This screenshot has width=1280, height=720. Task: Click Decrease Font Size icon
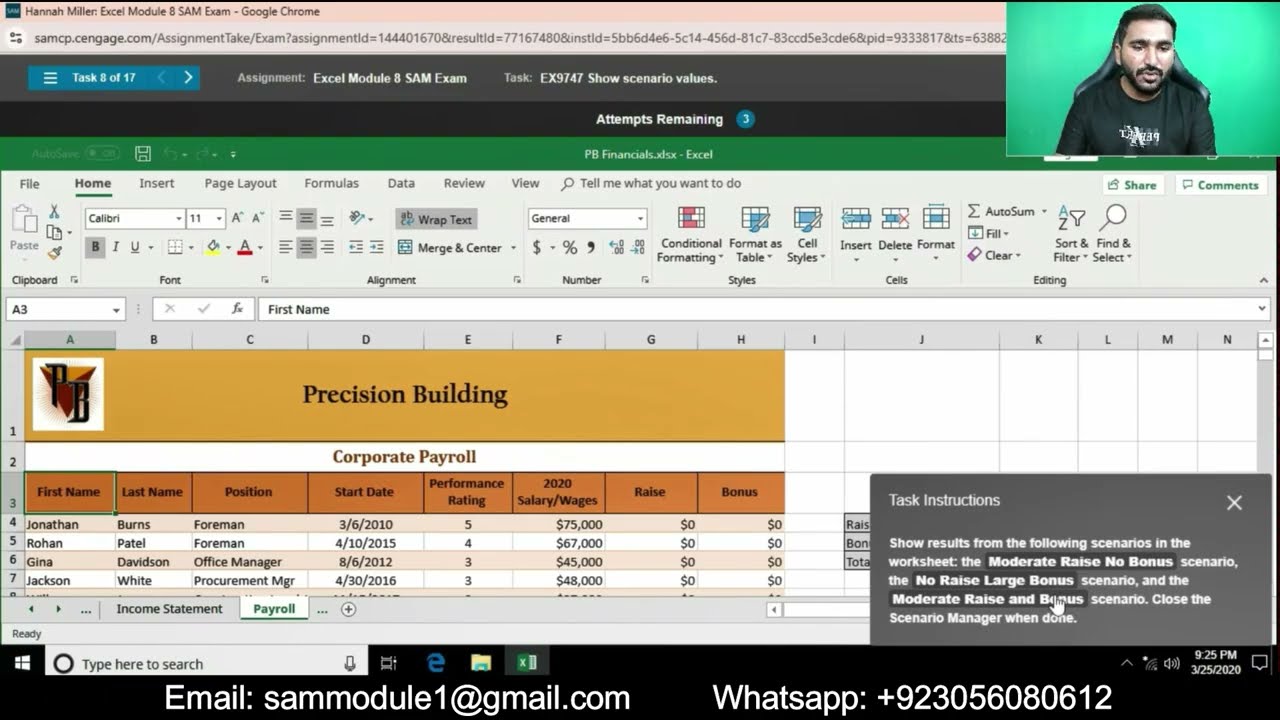(x=258, y=218)
